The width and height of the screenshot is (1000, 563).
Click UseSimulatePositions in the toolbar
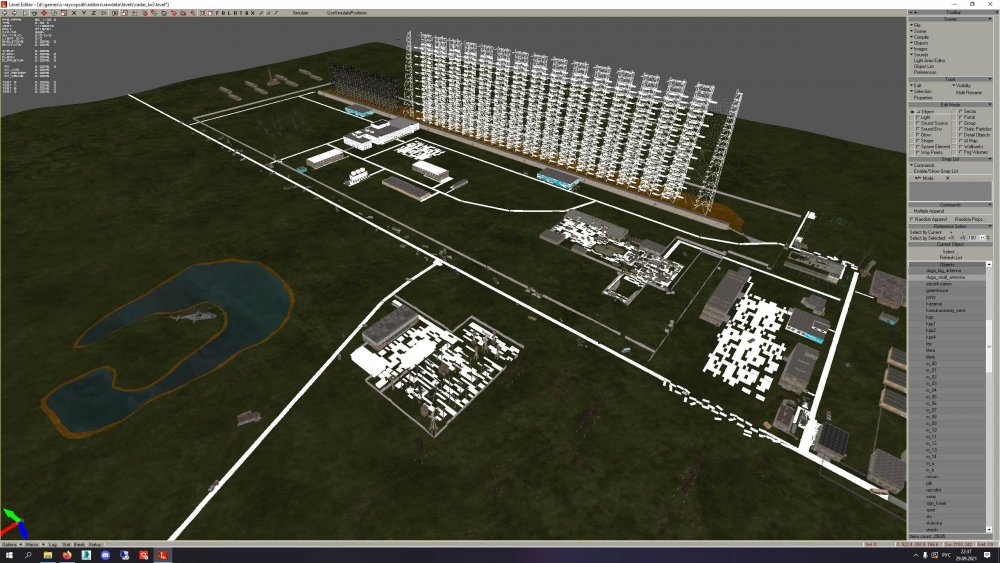click(x=347, y=13)
